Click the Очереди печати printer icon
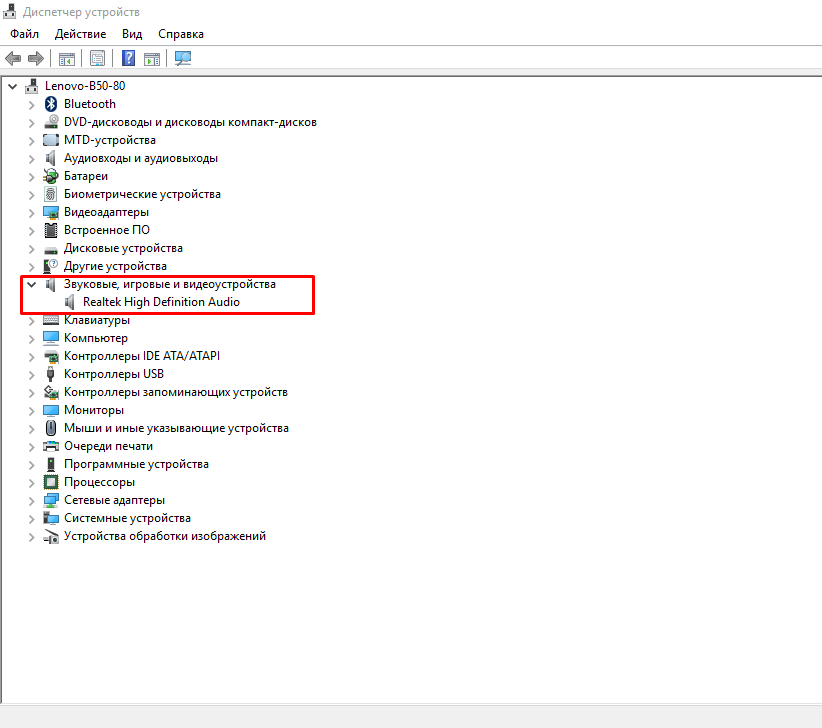The height and width of the screenshot is (728, 822). click(51, 446)
